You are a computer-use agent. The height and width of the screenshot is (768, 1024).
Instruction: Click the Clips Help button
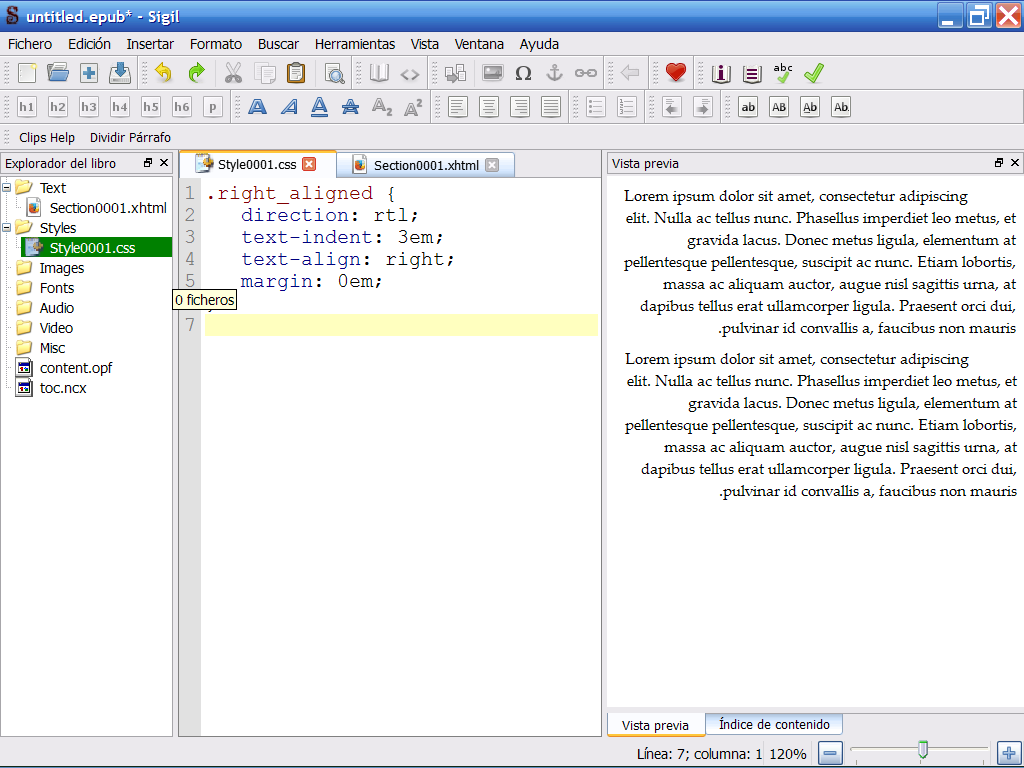[x=47, y=137]
